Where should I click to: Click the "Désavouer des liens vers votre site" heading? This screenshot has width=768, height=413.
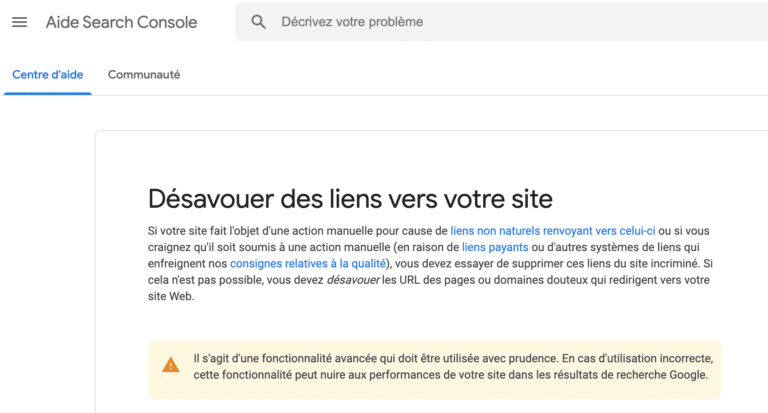350,196
